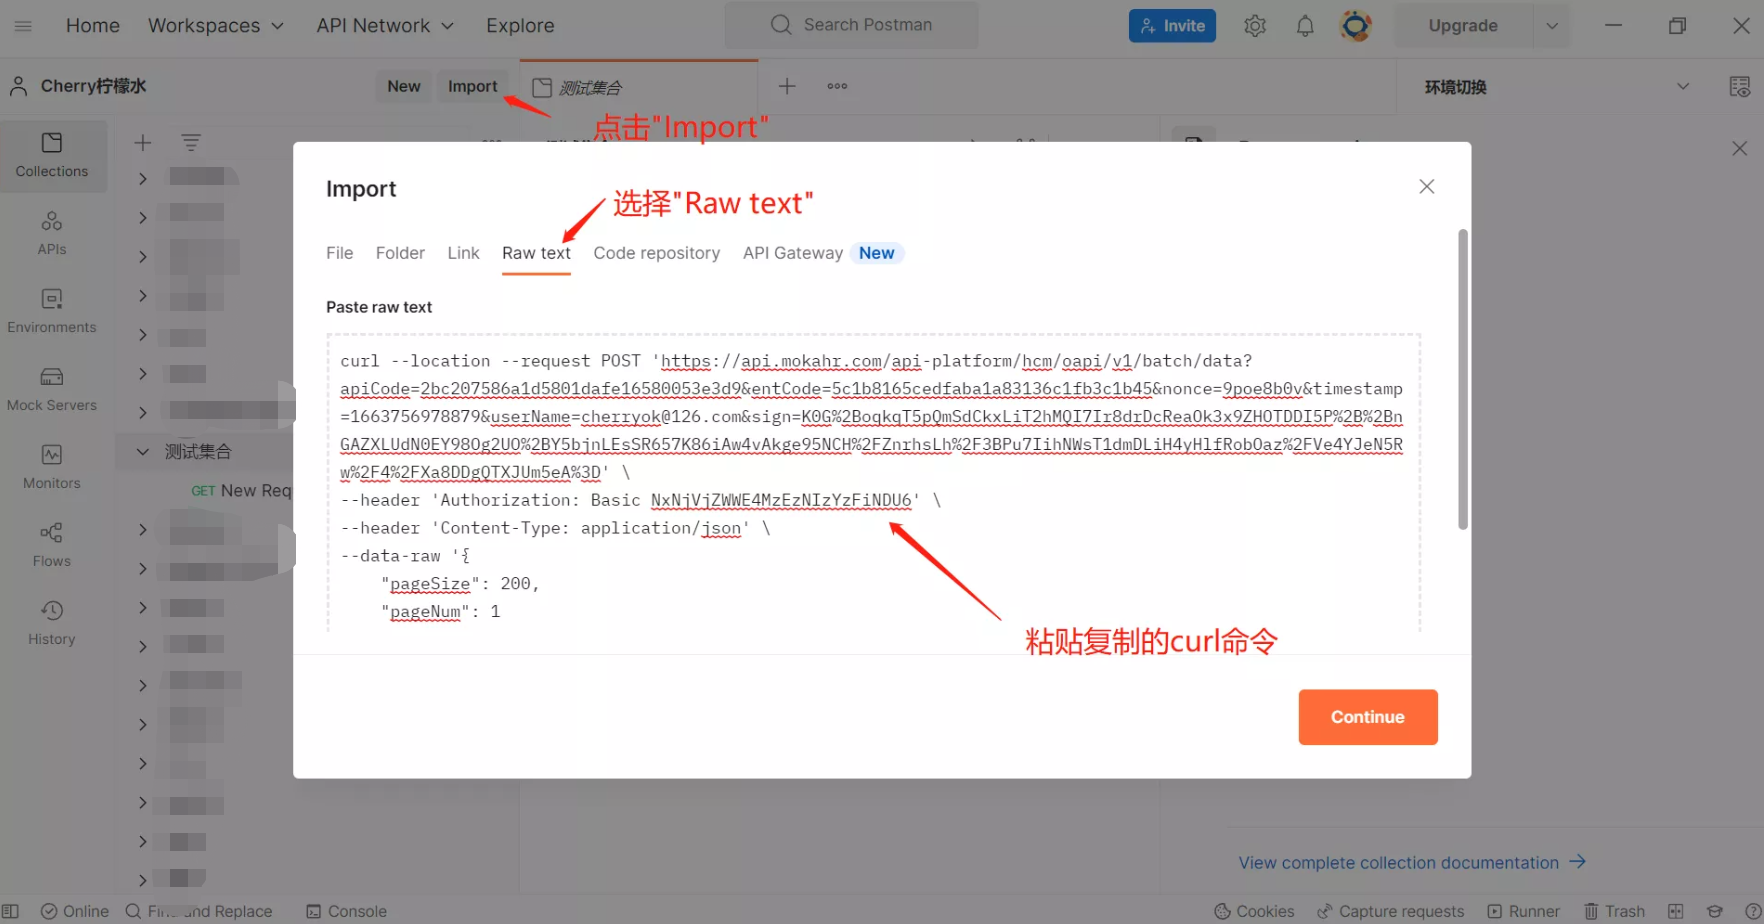Open Mock Servers in the sidebar
Screen dimensions: 1764x924
52,389
